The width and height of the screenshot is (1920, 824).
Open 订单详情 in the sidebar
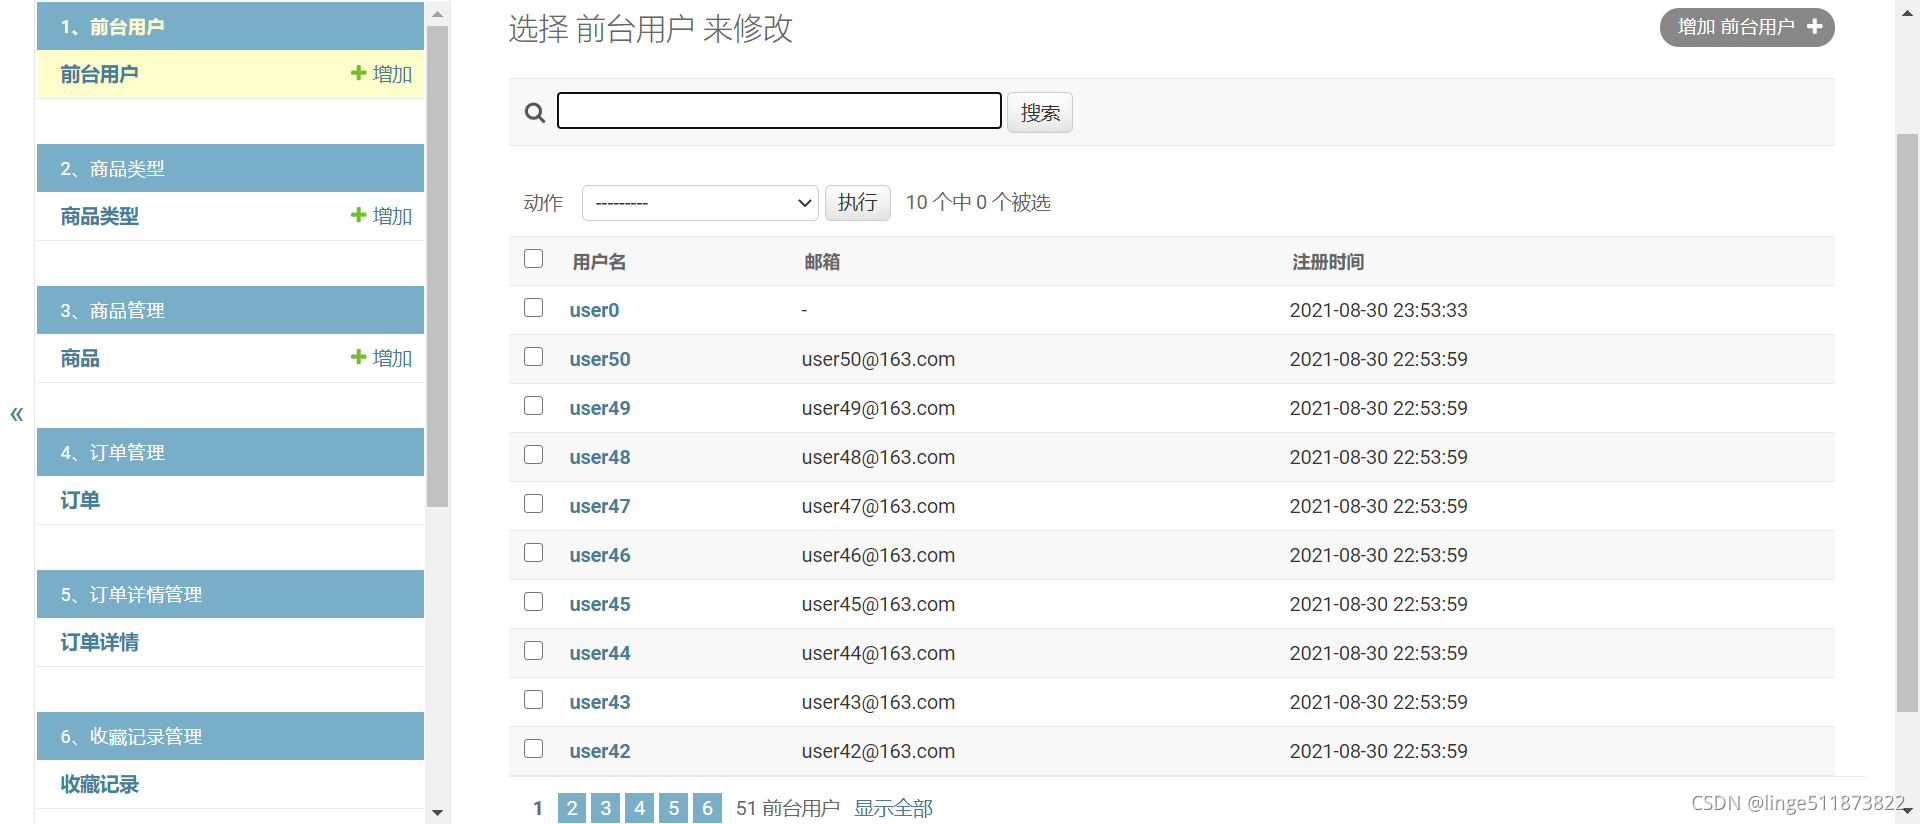tap(99, 642)
